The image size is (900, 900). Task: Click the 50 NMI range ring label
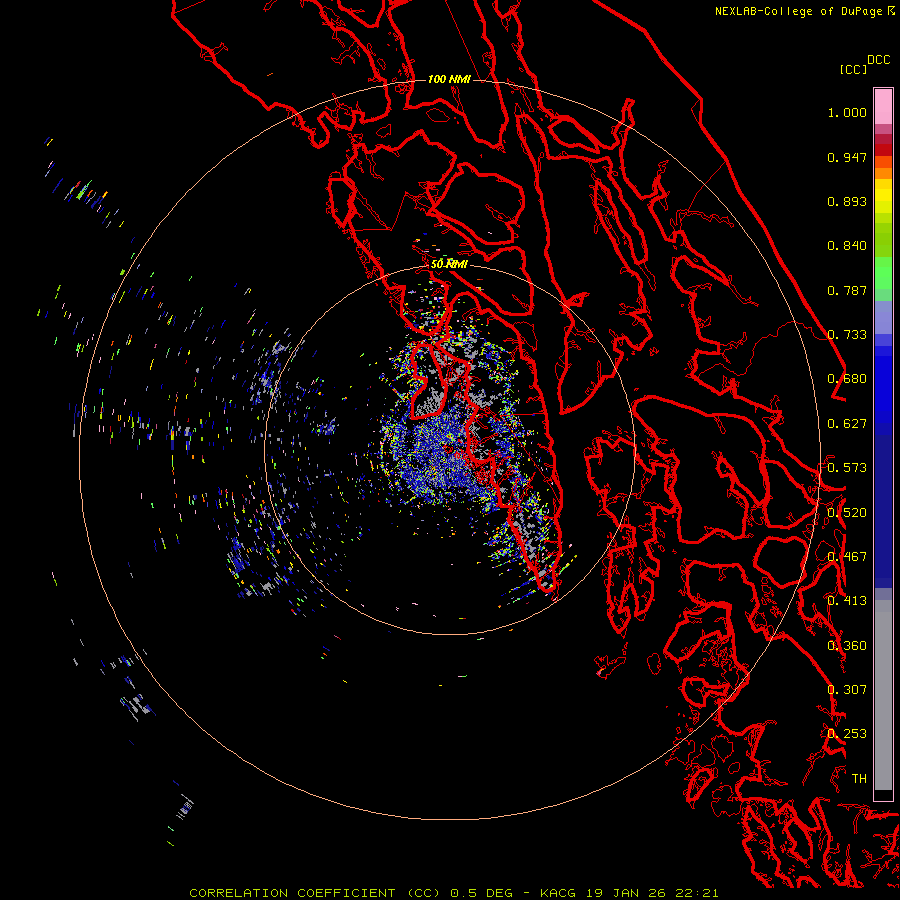(x=449, y=264)
